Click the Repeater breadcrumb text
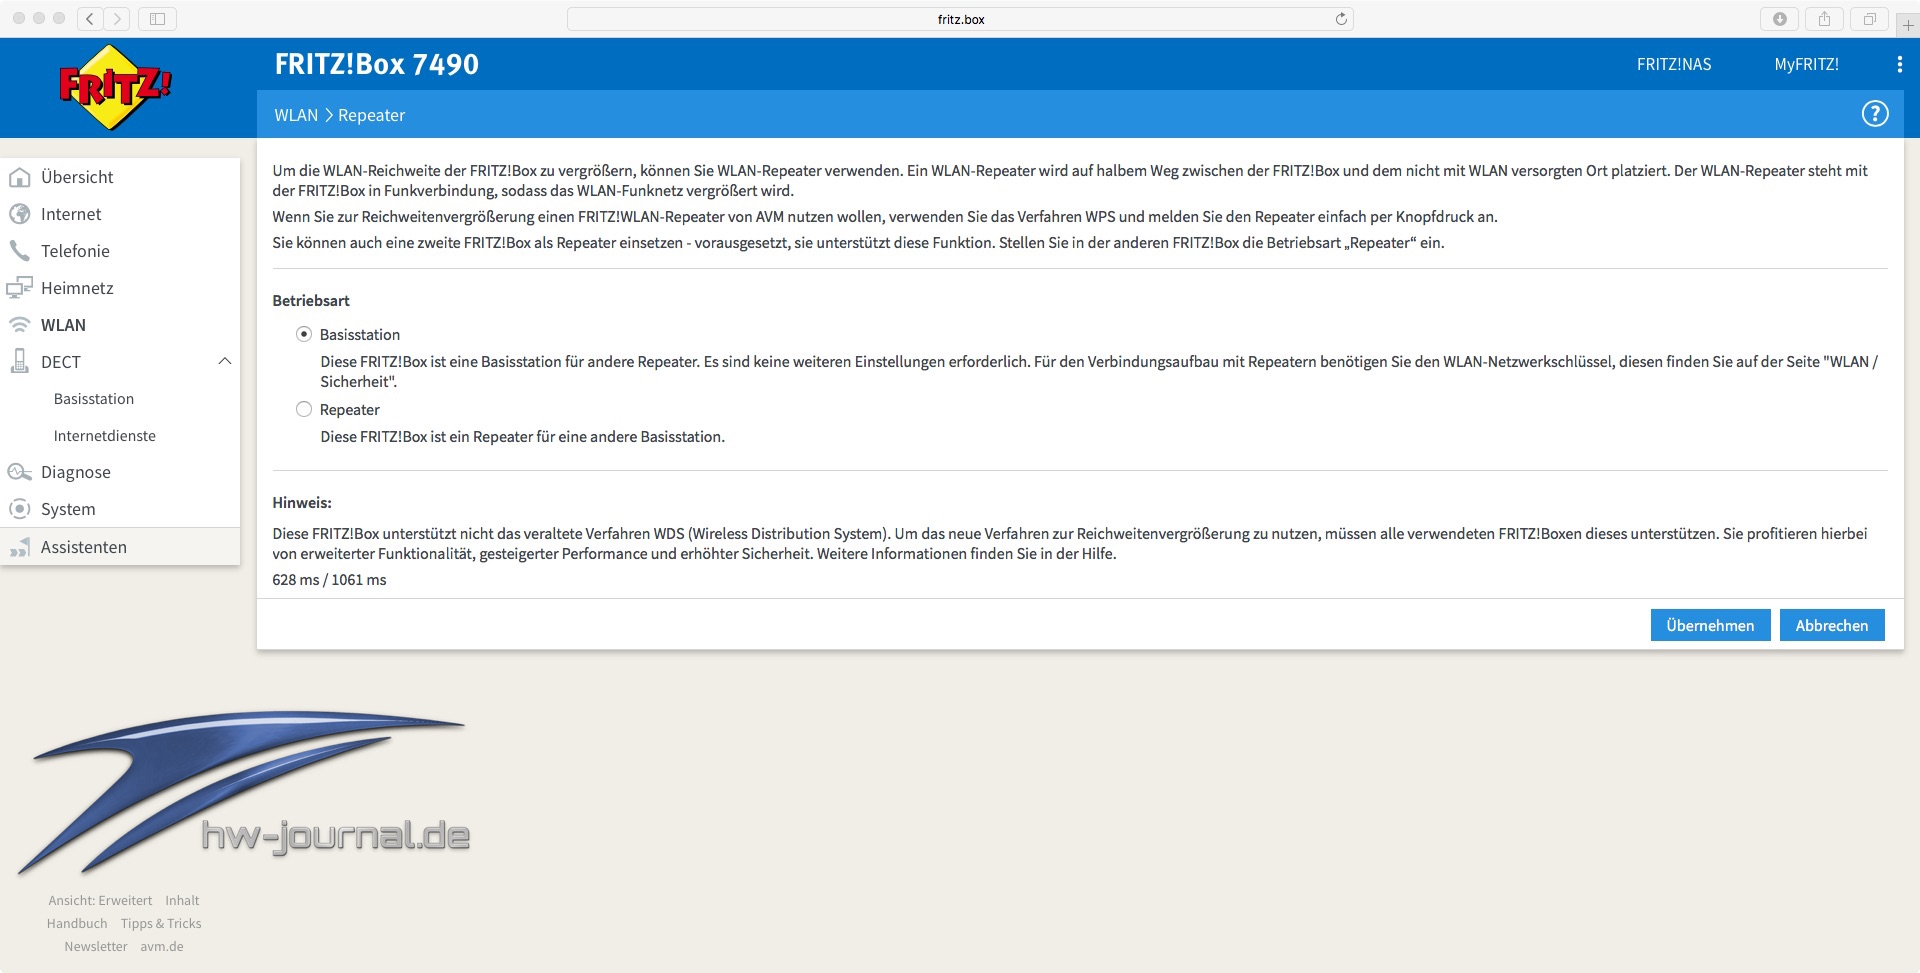 pos(371,115)
